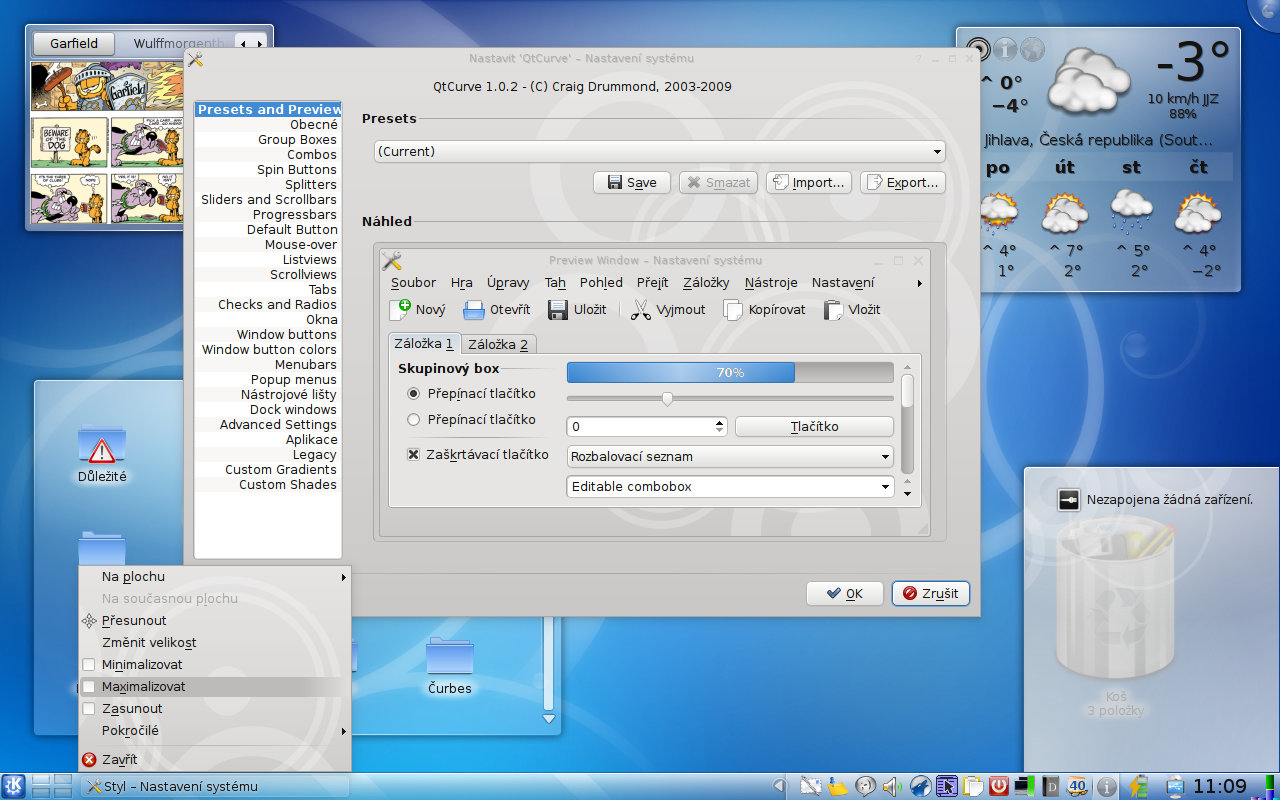Open the KDE application launcher
The width and height of the screenshot is (1280, 800).
click(x=14, y=786)
